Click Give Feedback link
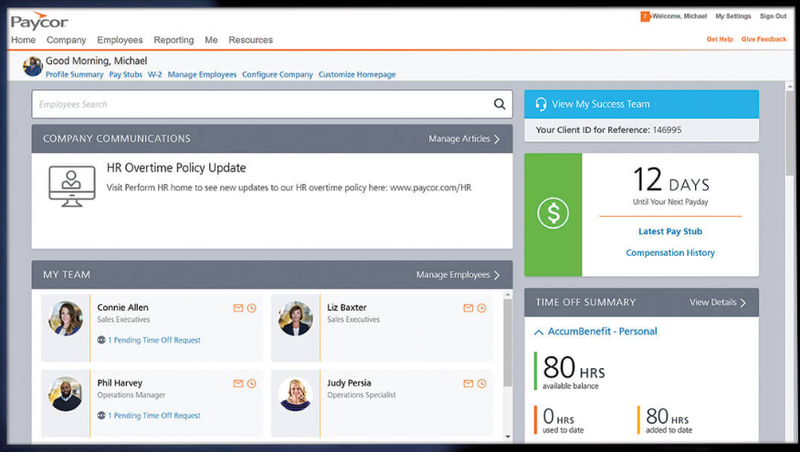This screenshot has height=452, width=800. [x=764, y=39]
